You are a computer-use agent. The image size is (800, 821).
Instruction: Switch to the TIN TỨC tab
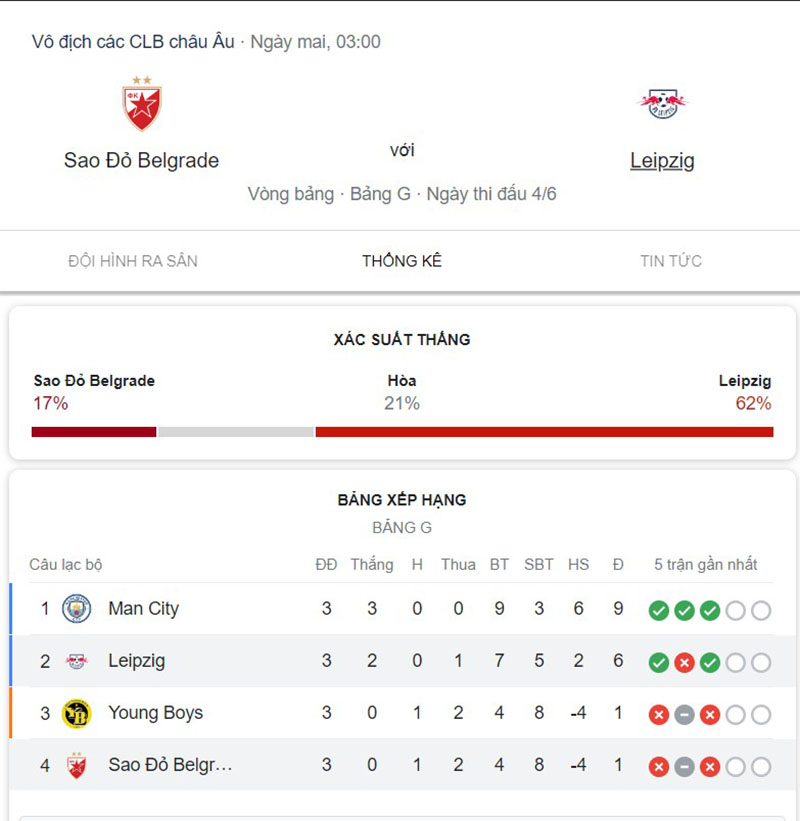click(x=671, y=261)
